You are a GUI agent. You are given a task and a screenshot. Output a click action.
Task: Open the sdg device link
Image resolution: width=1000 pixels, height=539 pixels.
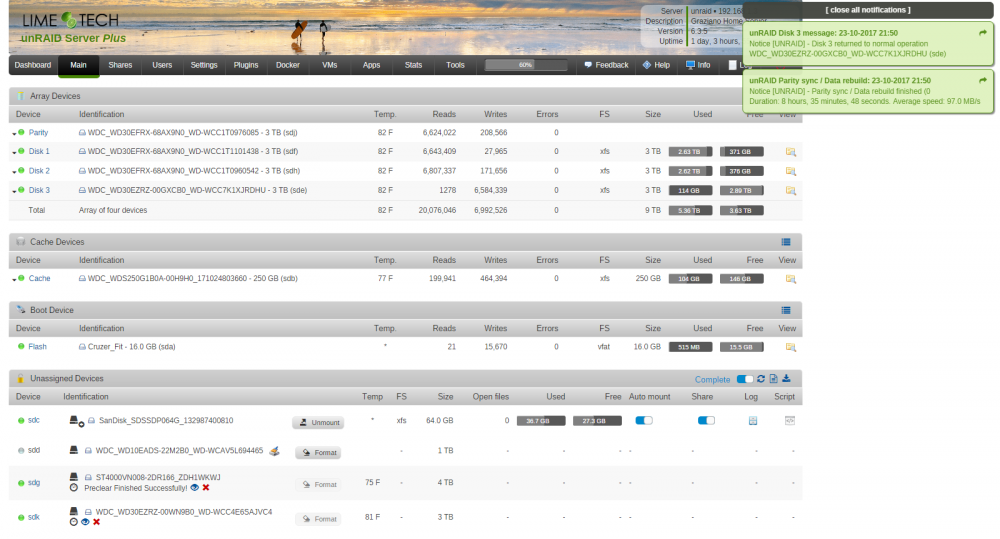[34, 482]
